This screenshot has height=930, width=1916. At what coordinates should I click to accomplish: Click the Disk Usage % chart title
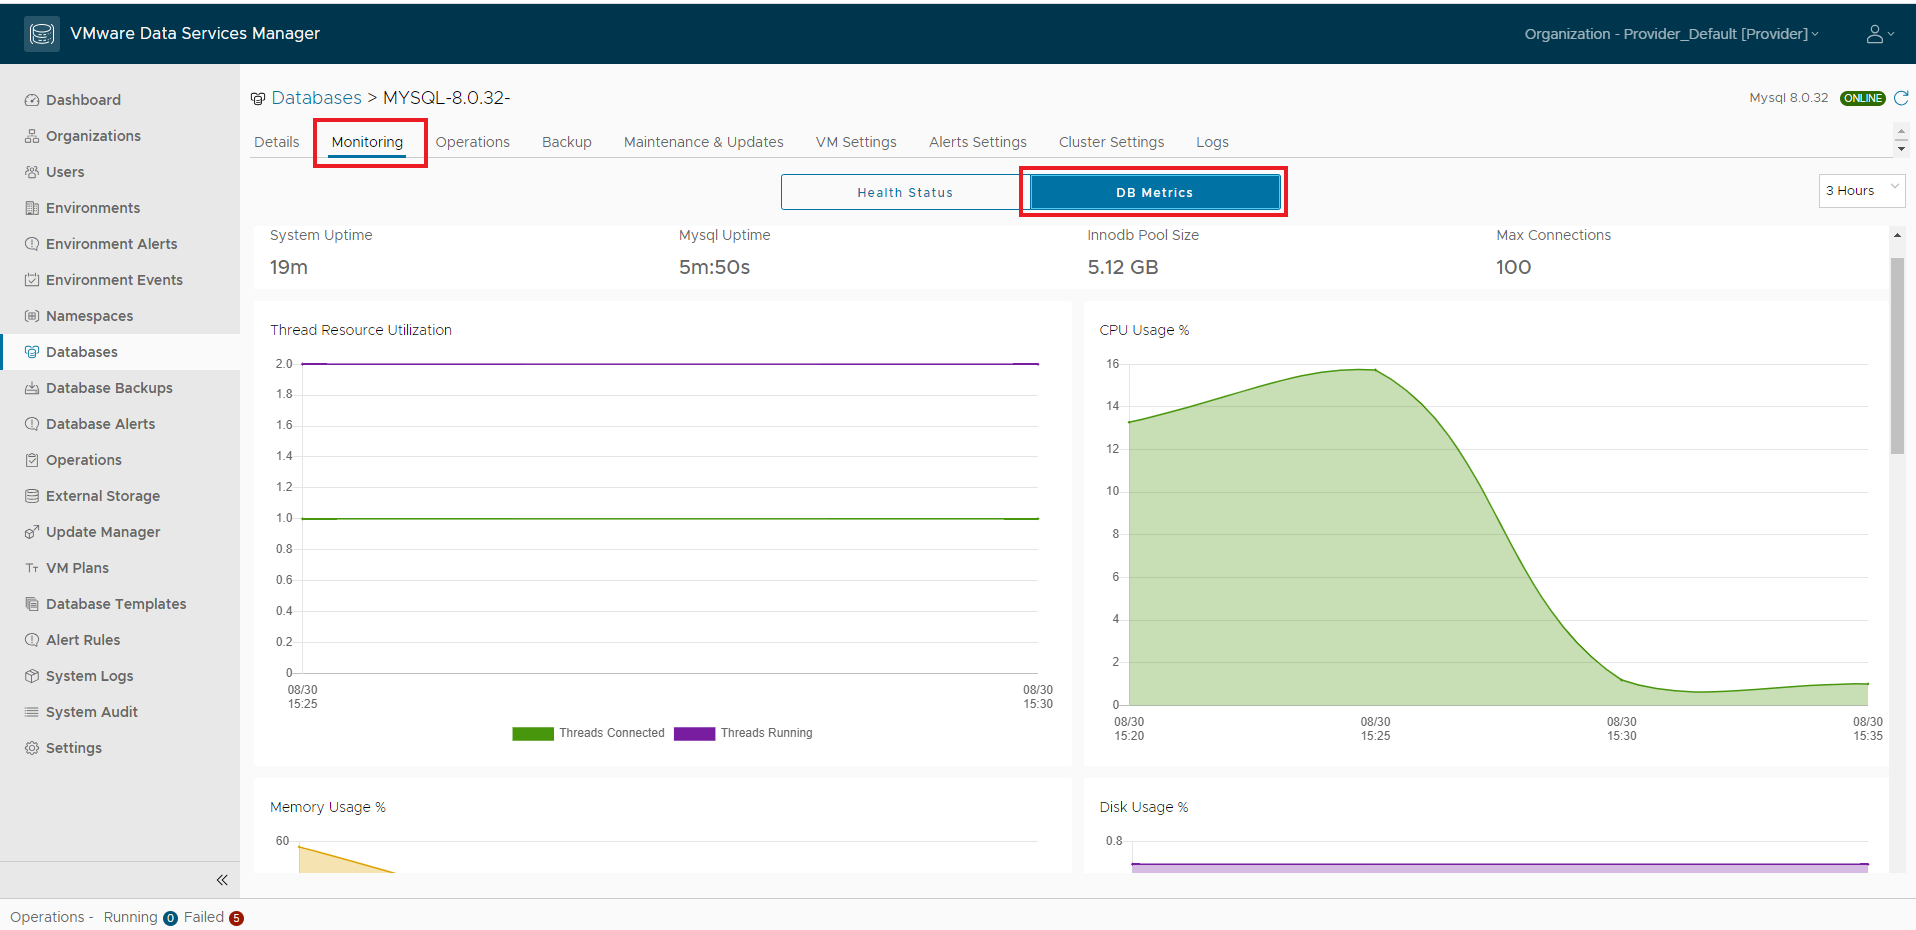1144,807
